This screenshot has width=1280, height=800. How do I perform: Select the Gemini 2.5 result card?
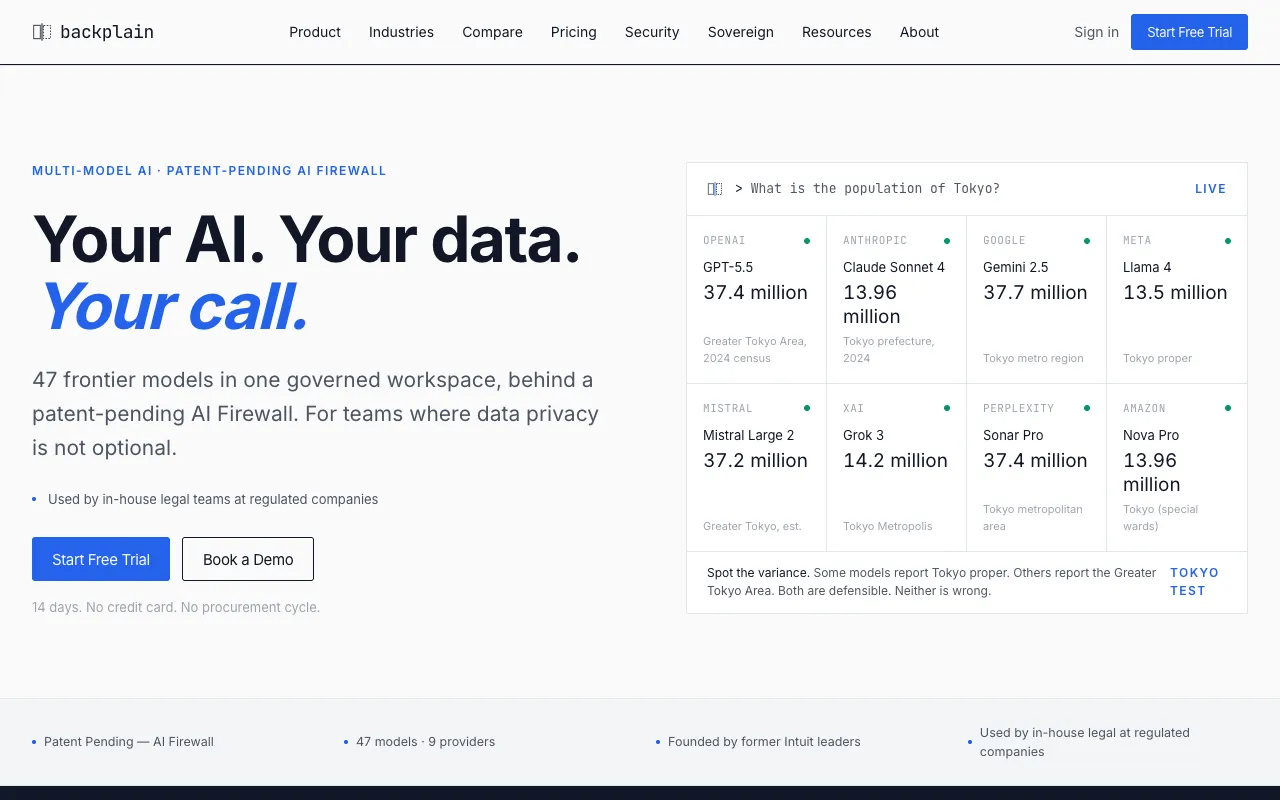(x=1037, y=300)
